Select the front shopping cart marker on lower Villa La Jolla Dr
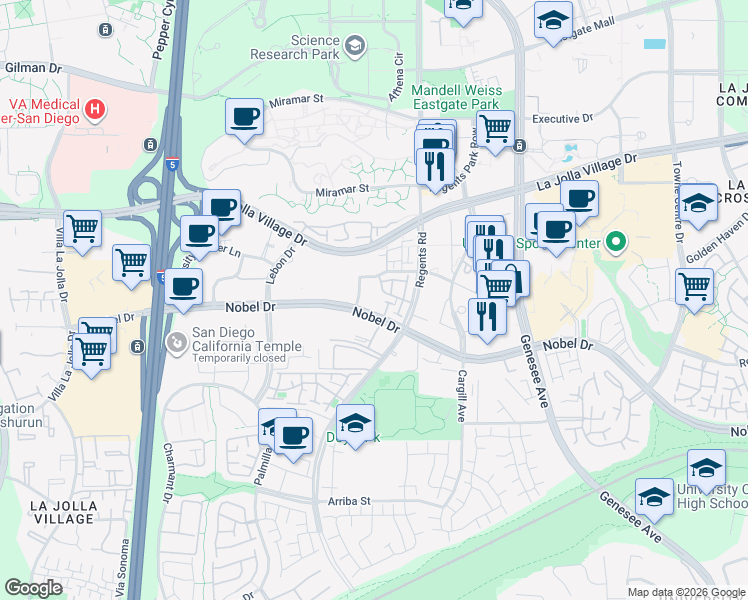This screenshot has width=748, height=600. pyautogui.click(x=92, y=353)
